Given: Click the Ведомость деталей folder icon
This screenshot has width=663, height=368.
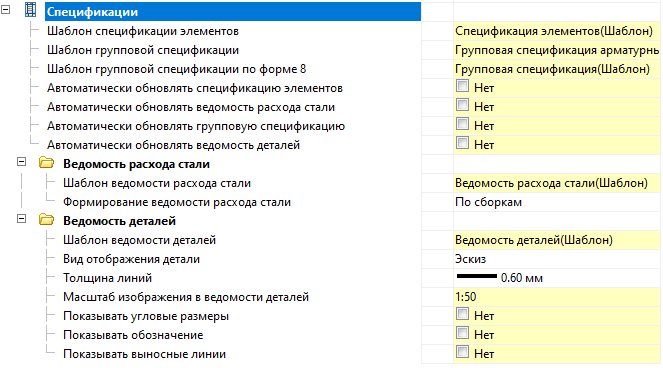Looking at the screenshot, I should click(x=47, y=220).
